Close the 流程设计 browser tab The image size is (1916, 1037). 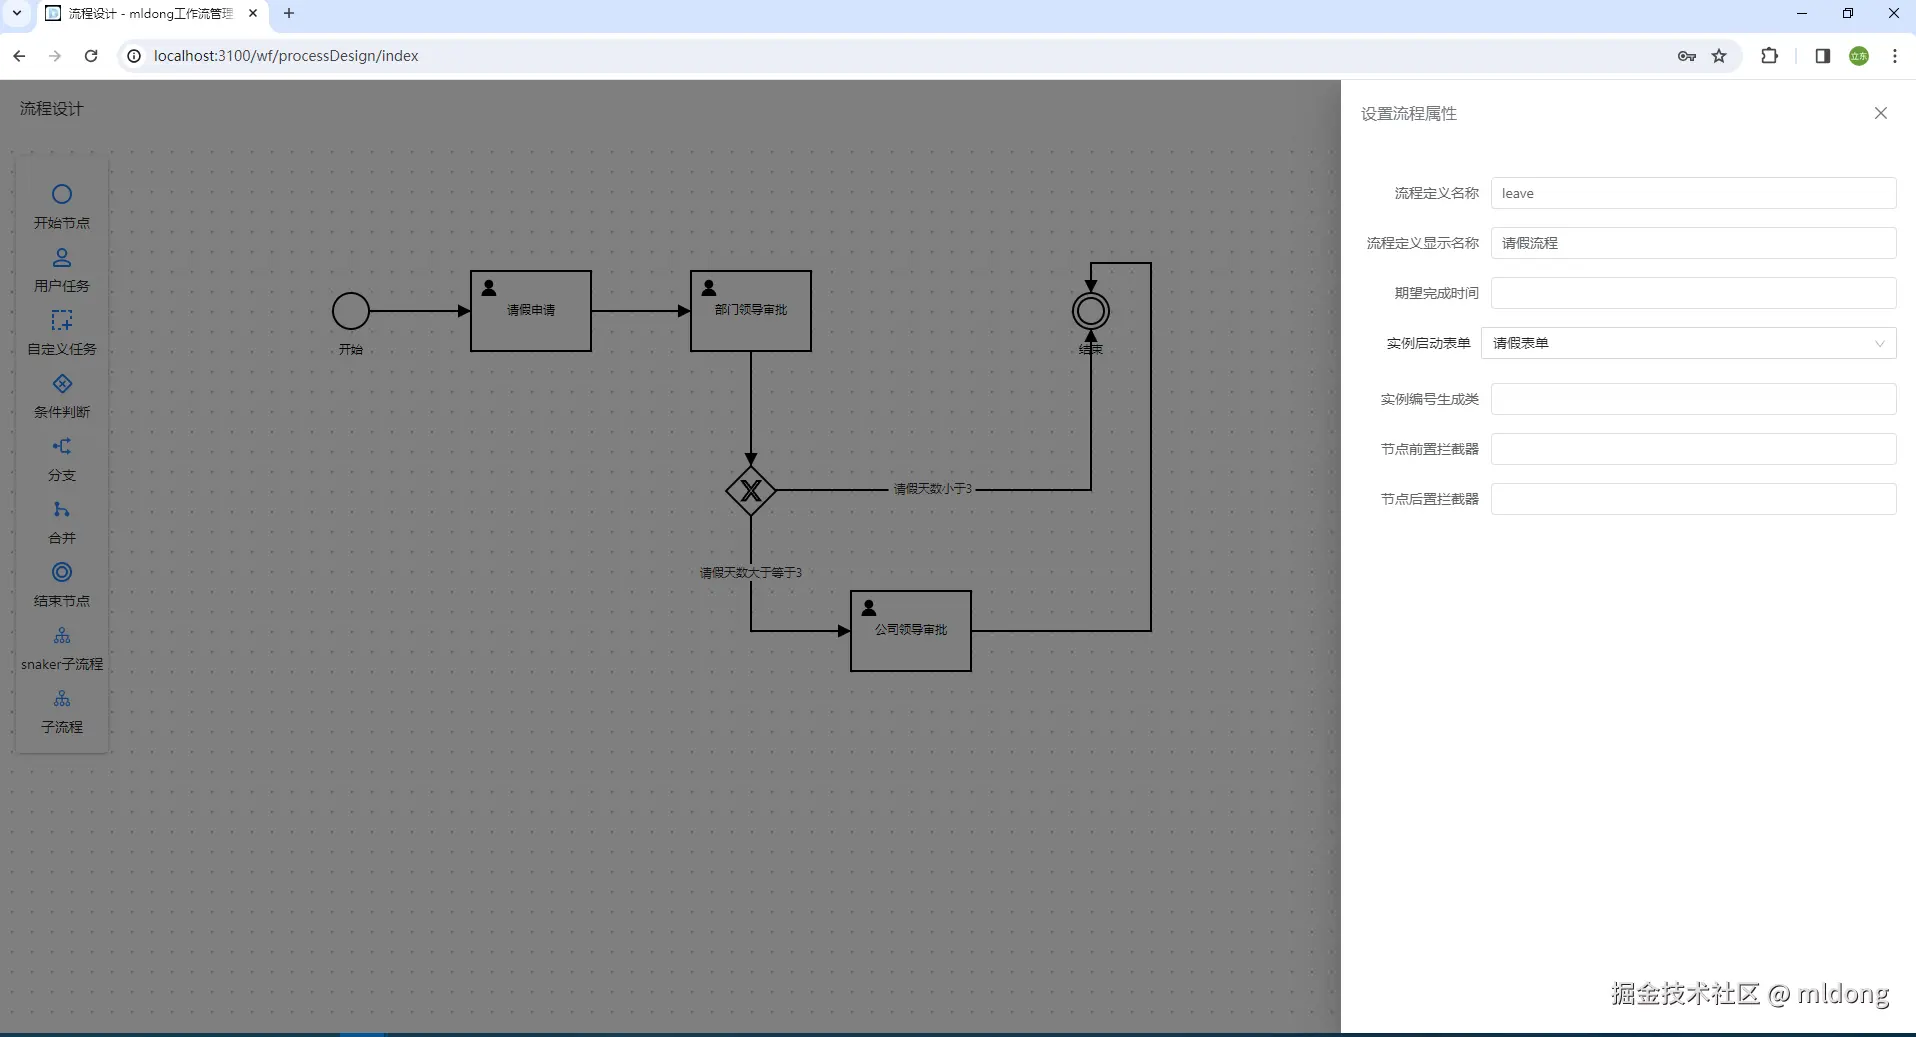coord(253,13)
